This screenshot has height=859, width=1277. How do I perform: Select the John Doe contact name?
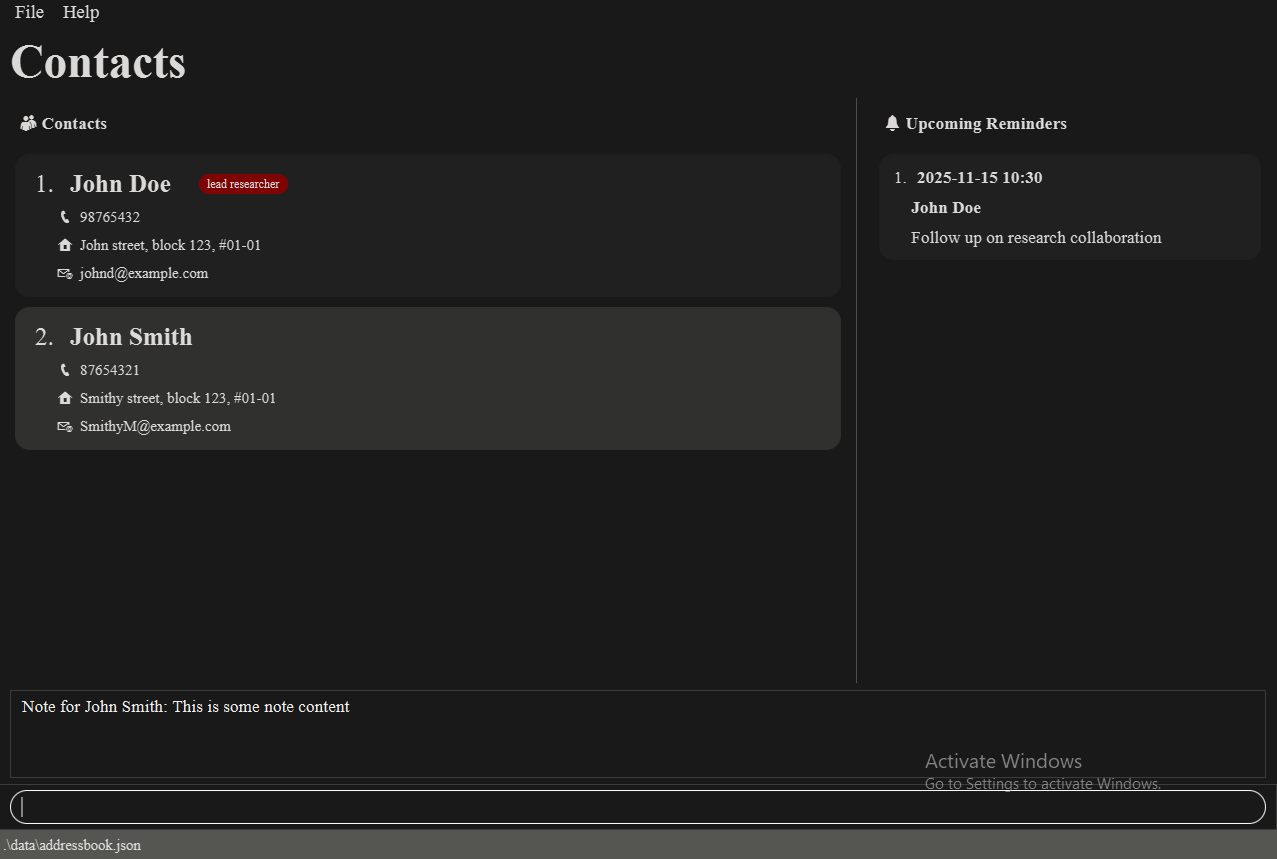pyautogui.click(x=120, y=184)
